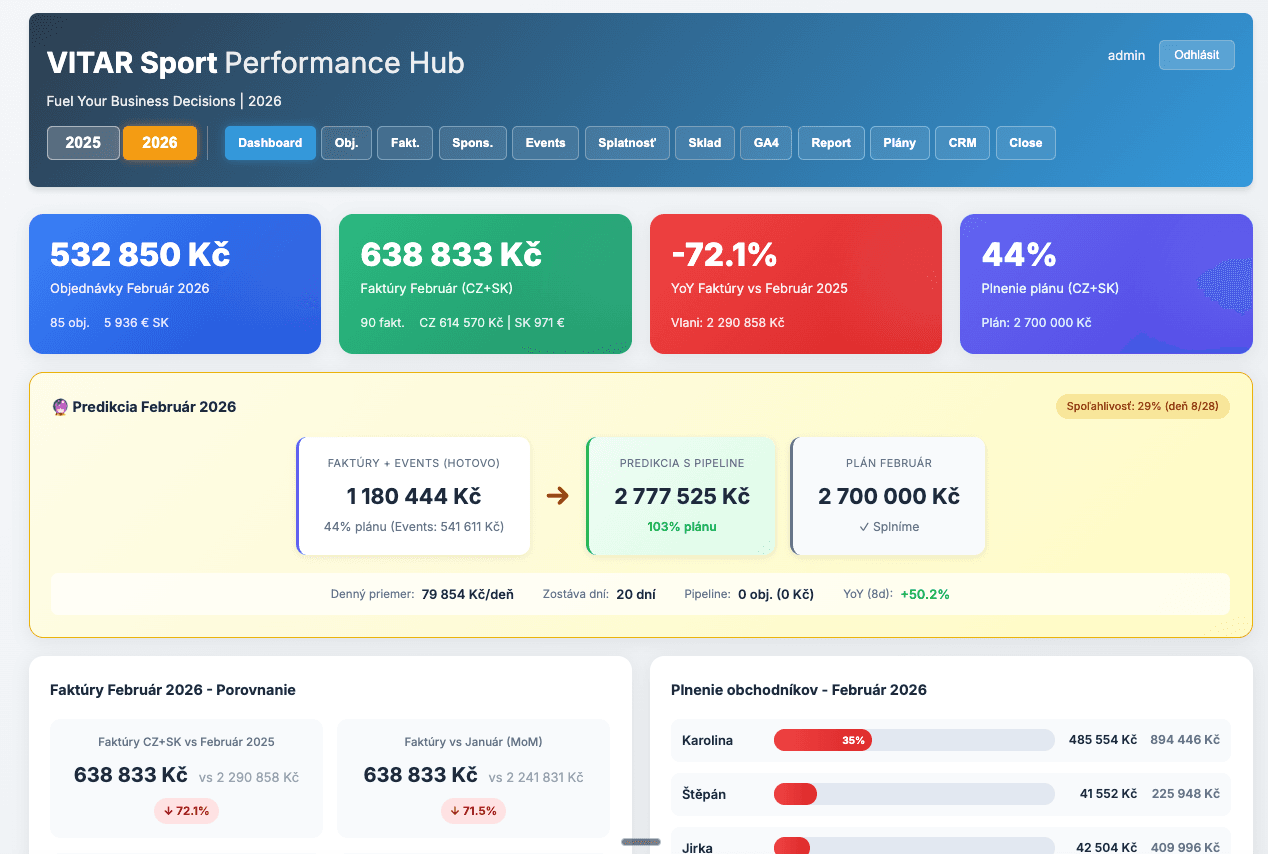
Task: Open the Events section
Action: 545,142
